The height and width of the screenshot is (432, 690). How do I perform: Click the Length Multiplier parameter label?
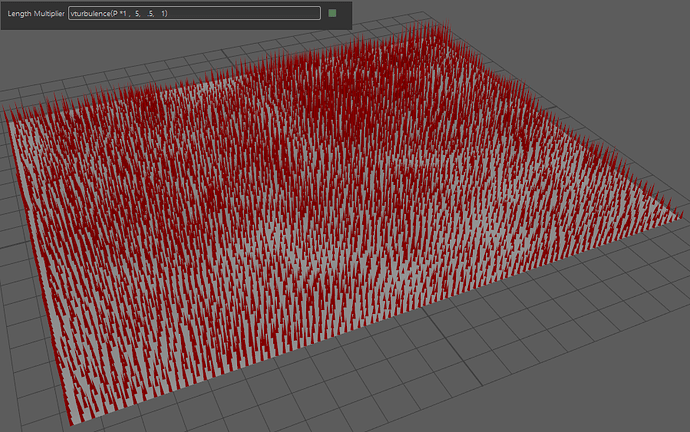tap(35, 14)
